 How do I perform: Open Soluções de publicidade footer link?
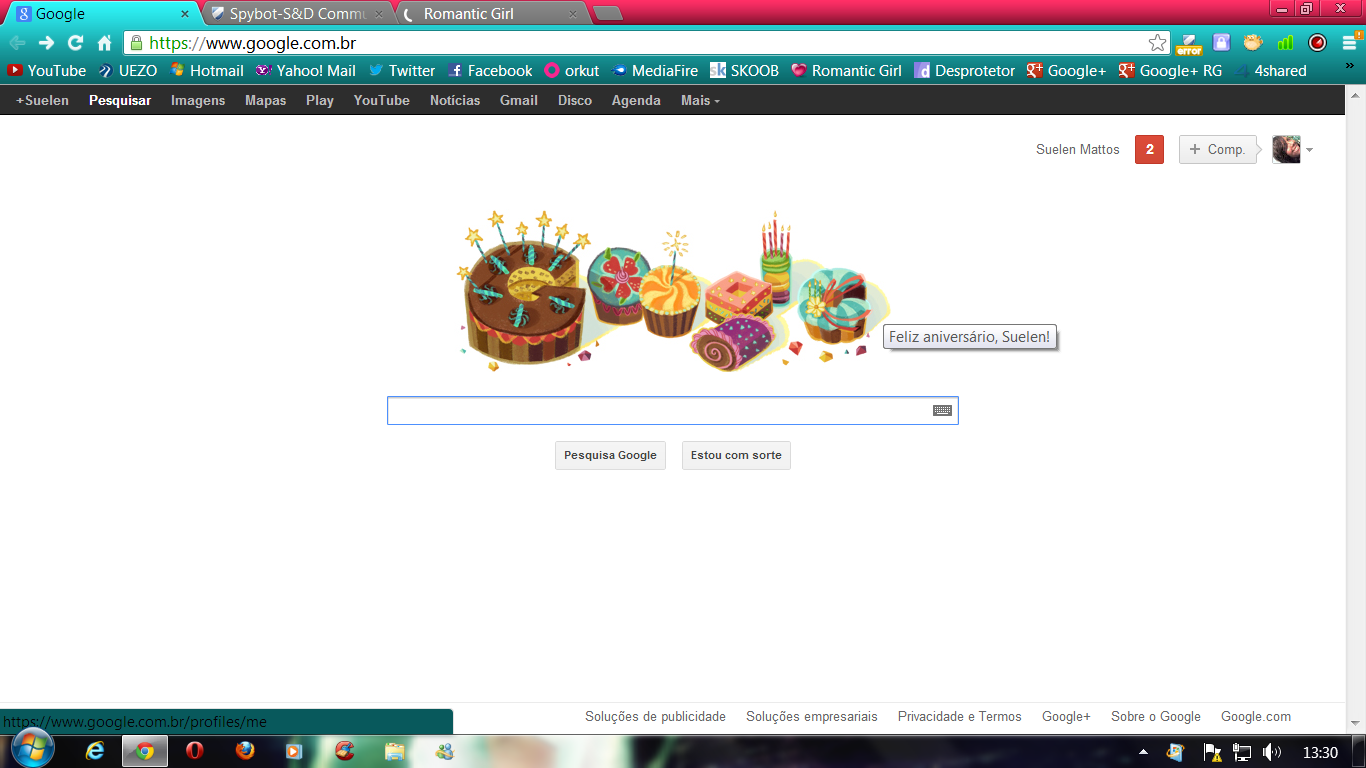655,716
